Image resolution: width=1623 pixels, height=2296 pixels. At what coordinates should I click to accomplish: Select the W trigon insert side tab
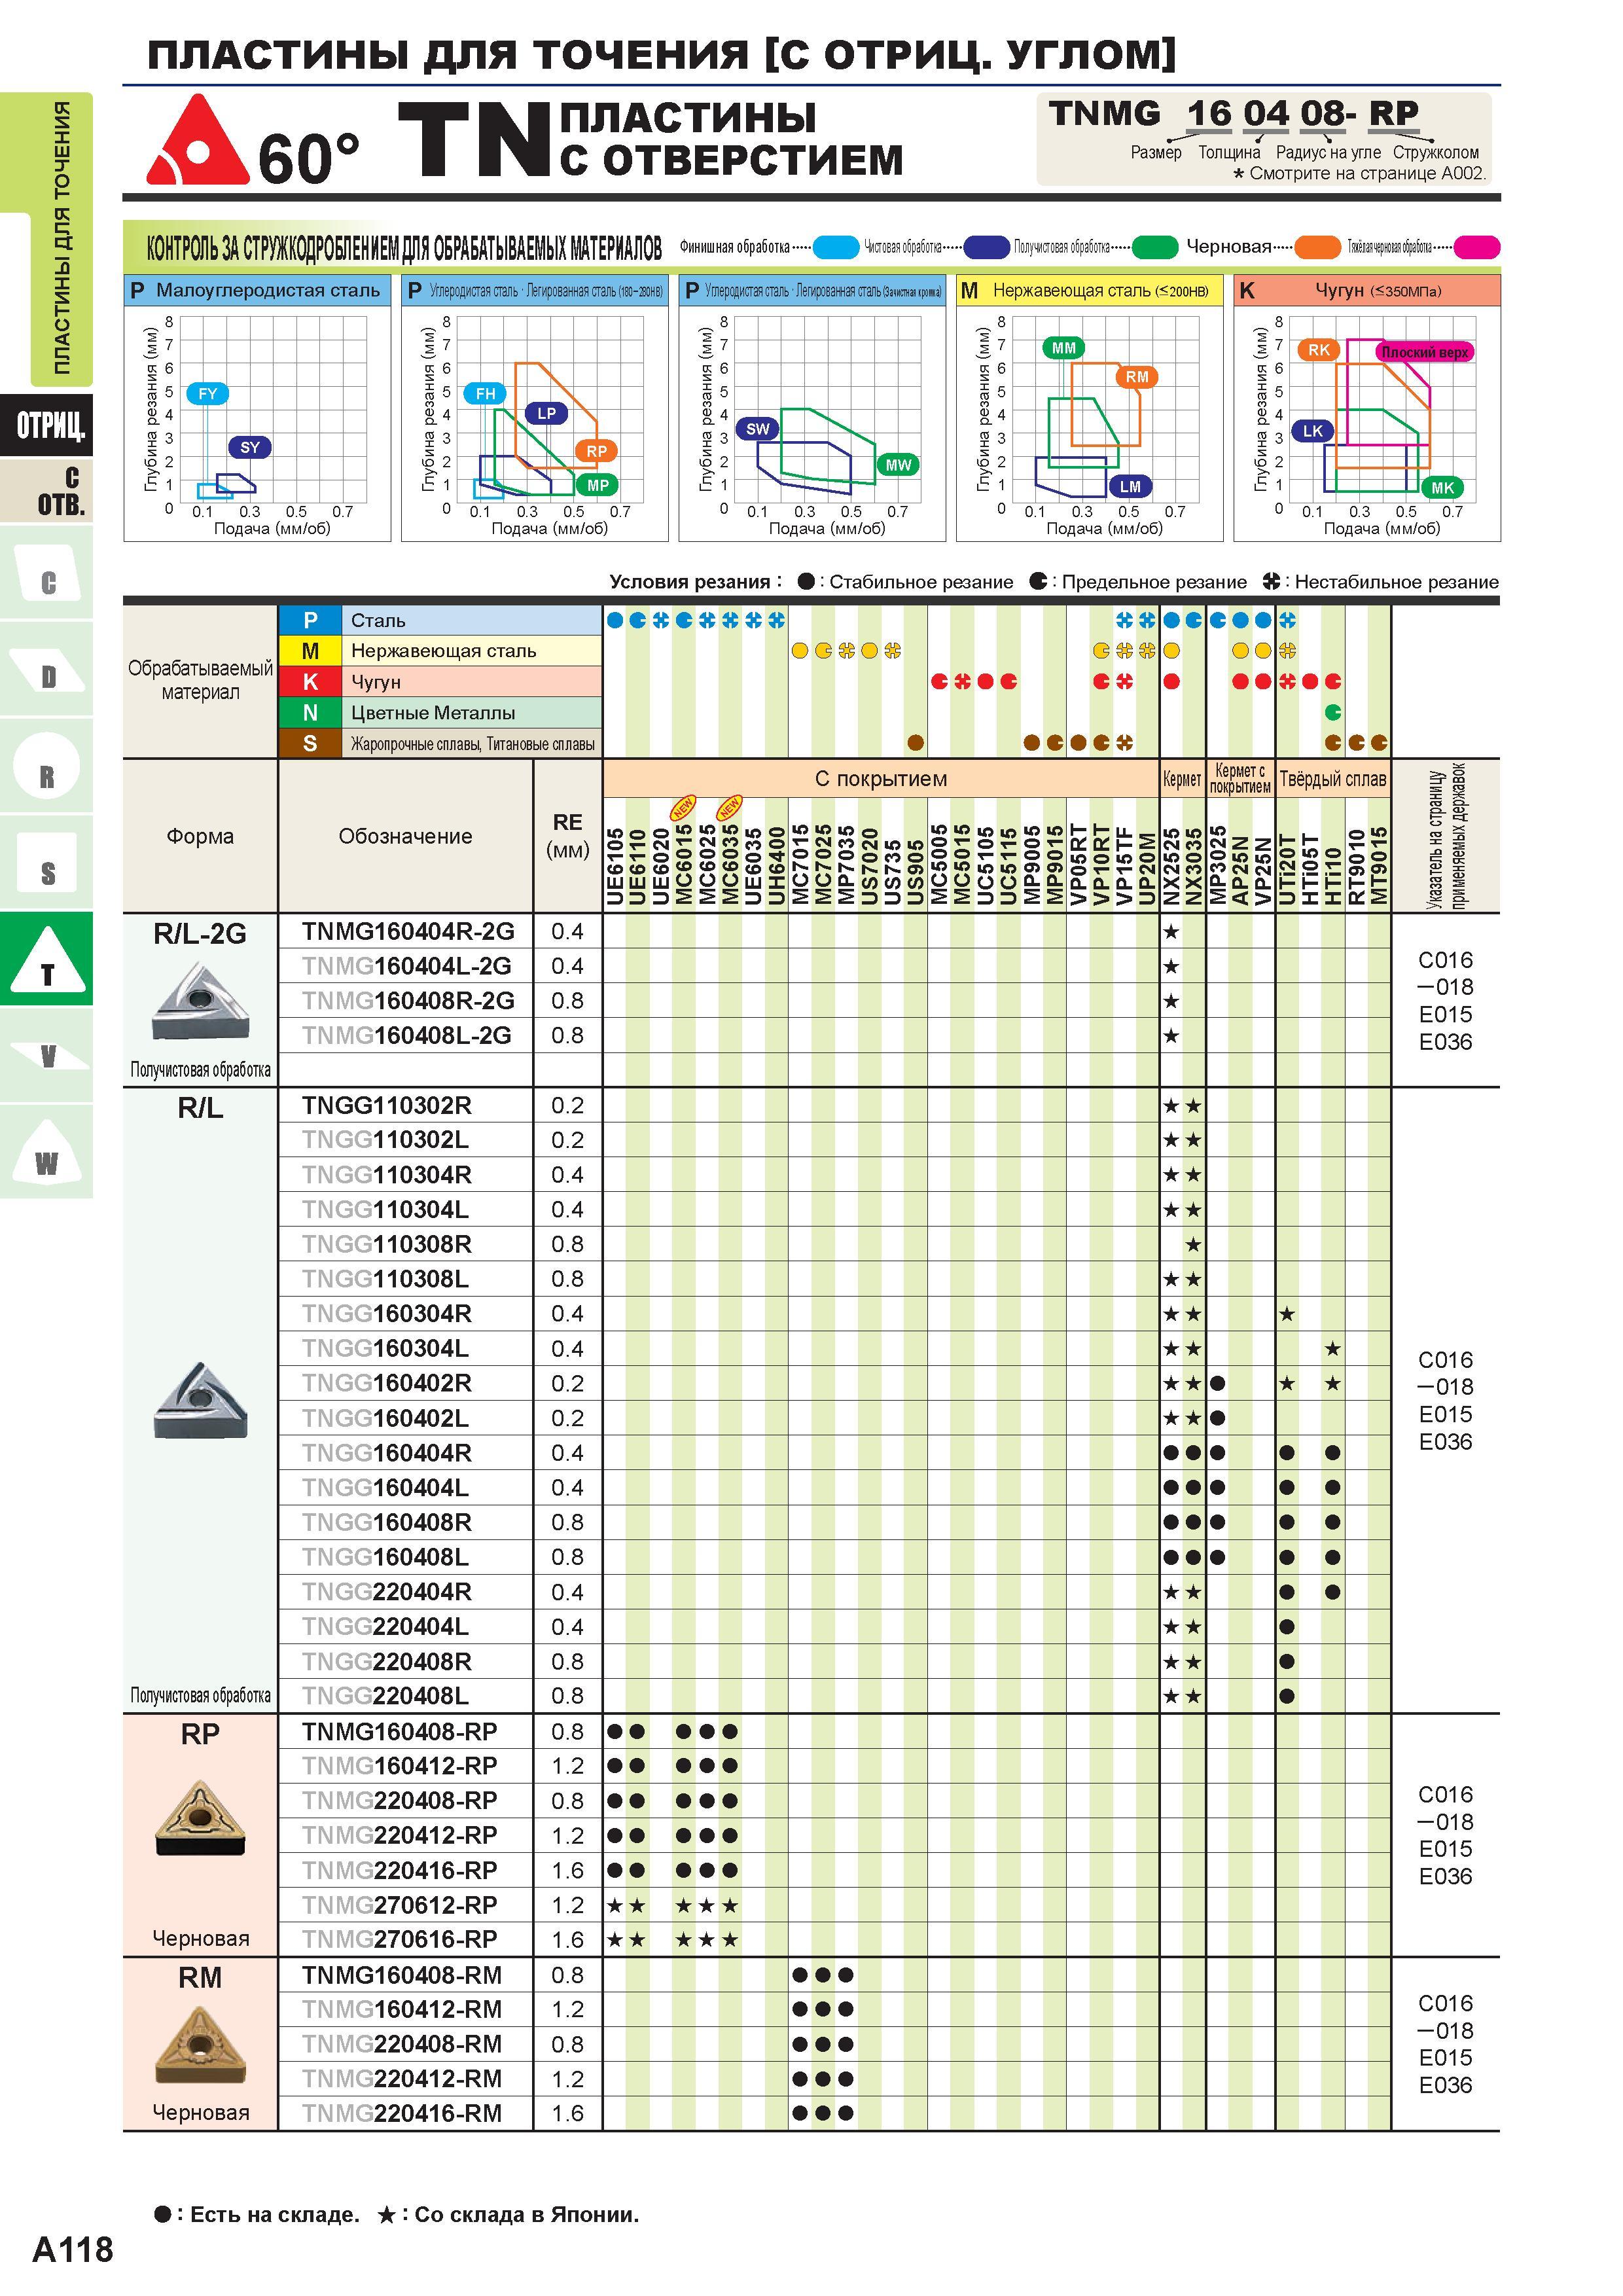tap(47, 1152)
